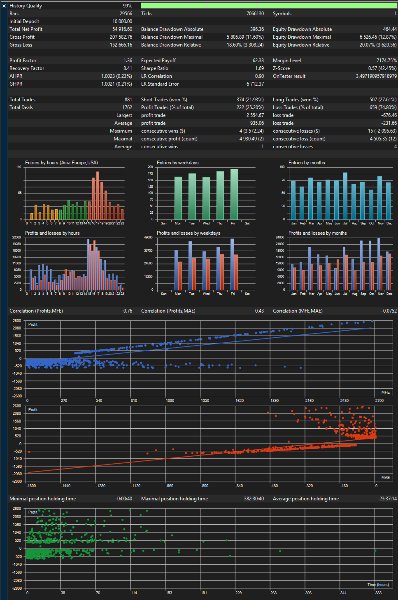Select the Z-Score label
398x600 pixels.
(x=281, y=68)
